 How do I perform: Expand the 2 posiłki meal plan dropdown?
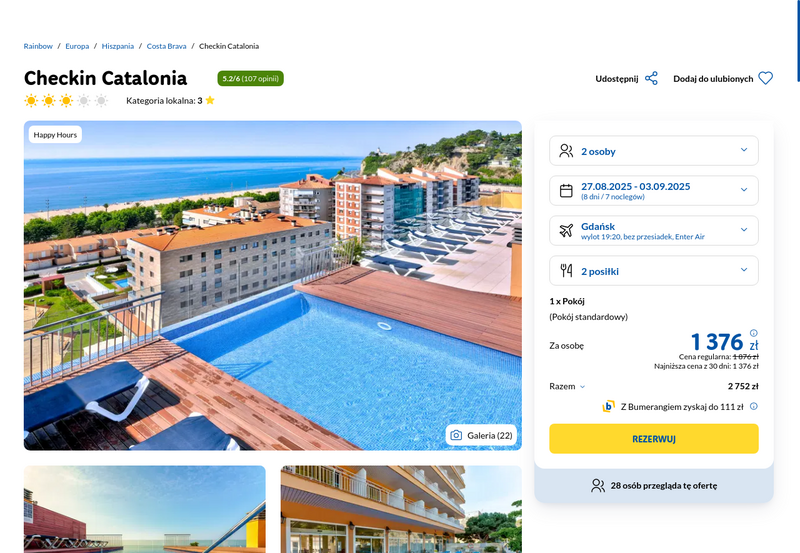click(x=654, y=270)
